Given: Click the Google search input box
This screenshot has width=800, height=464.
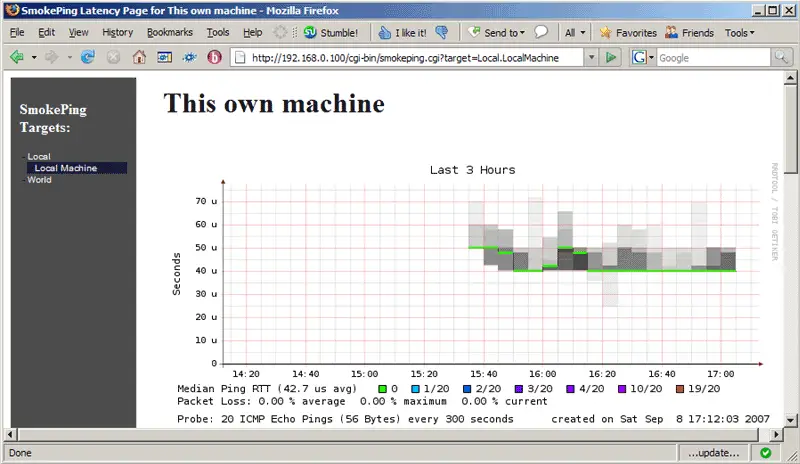Looking at the screenshot, I should click(x=713, y=58).
